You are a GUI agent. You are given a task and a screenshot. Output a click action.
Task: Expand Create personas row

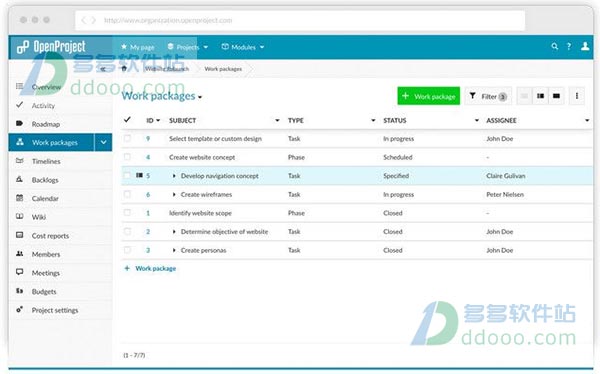[x=174, y=250]
